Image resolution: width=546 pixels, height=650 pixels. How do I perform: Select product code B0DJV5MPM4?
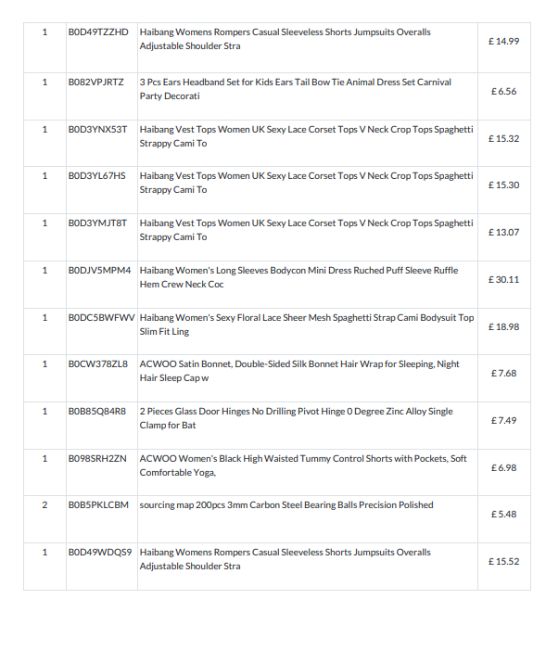click(99, 270)
